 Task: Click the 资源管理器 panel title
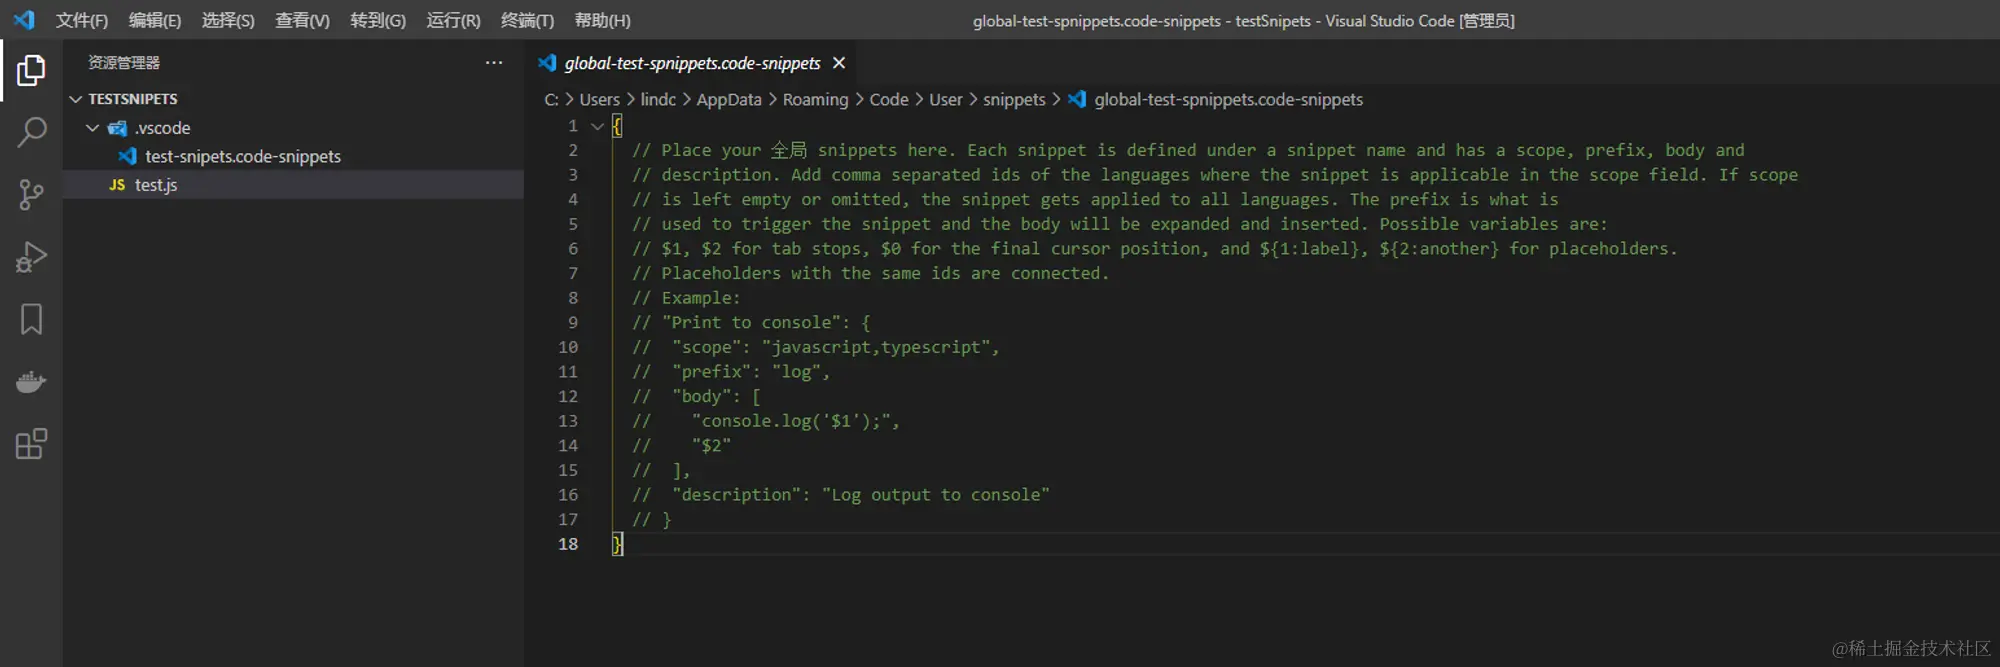[124, 62]
